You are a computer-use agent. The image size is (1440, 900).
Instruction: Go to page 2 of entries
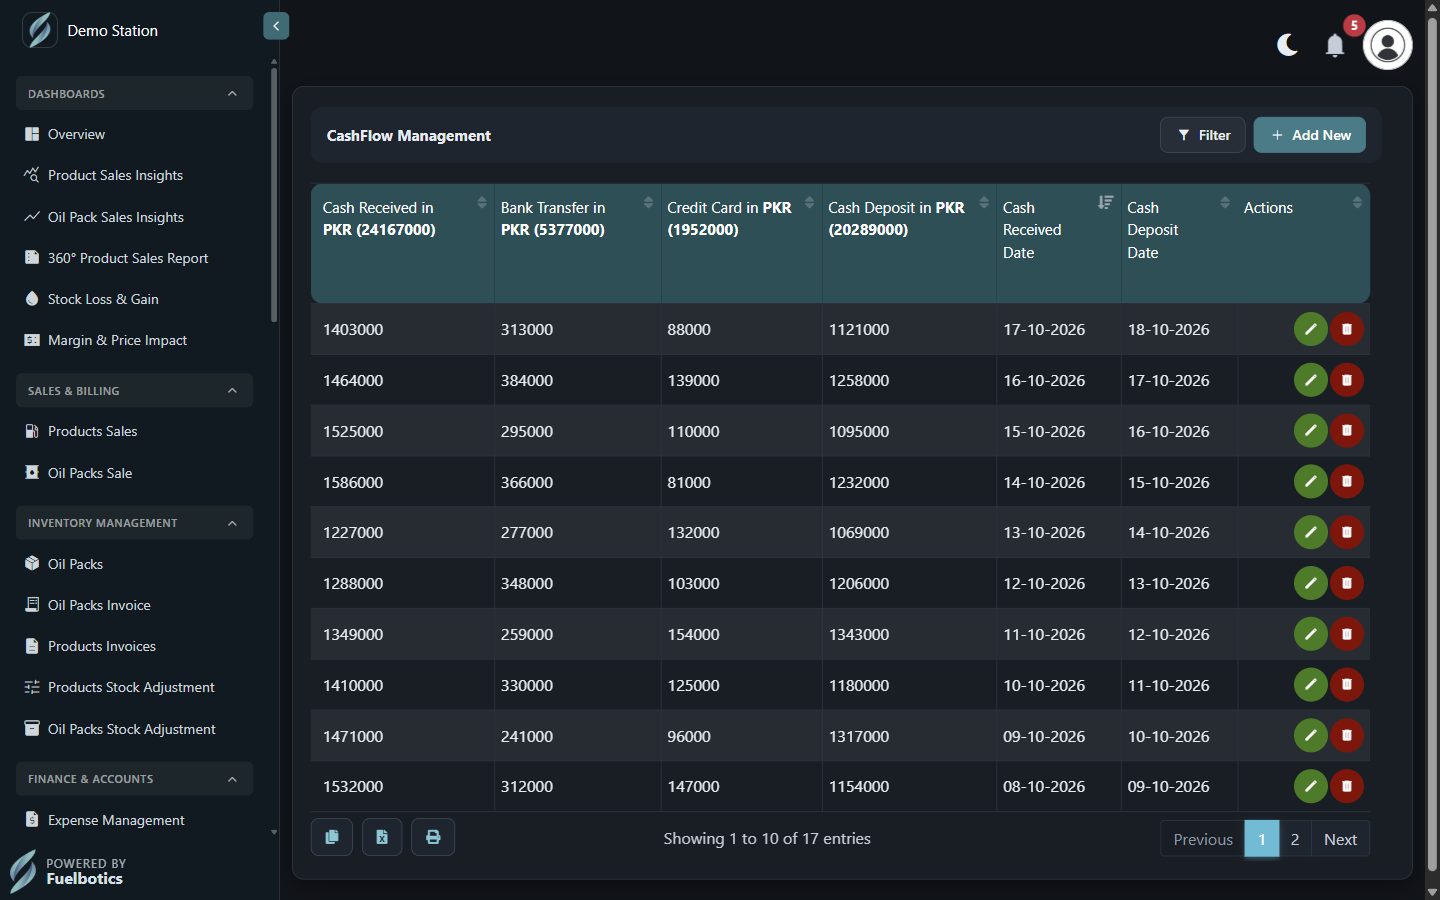pos(1295,839)
